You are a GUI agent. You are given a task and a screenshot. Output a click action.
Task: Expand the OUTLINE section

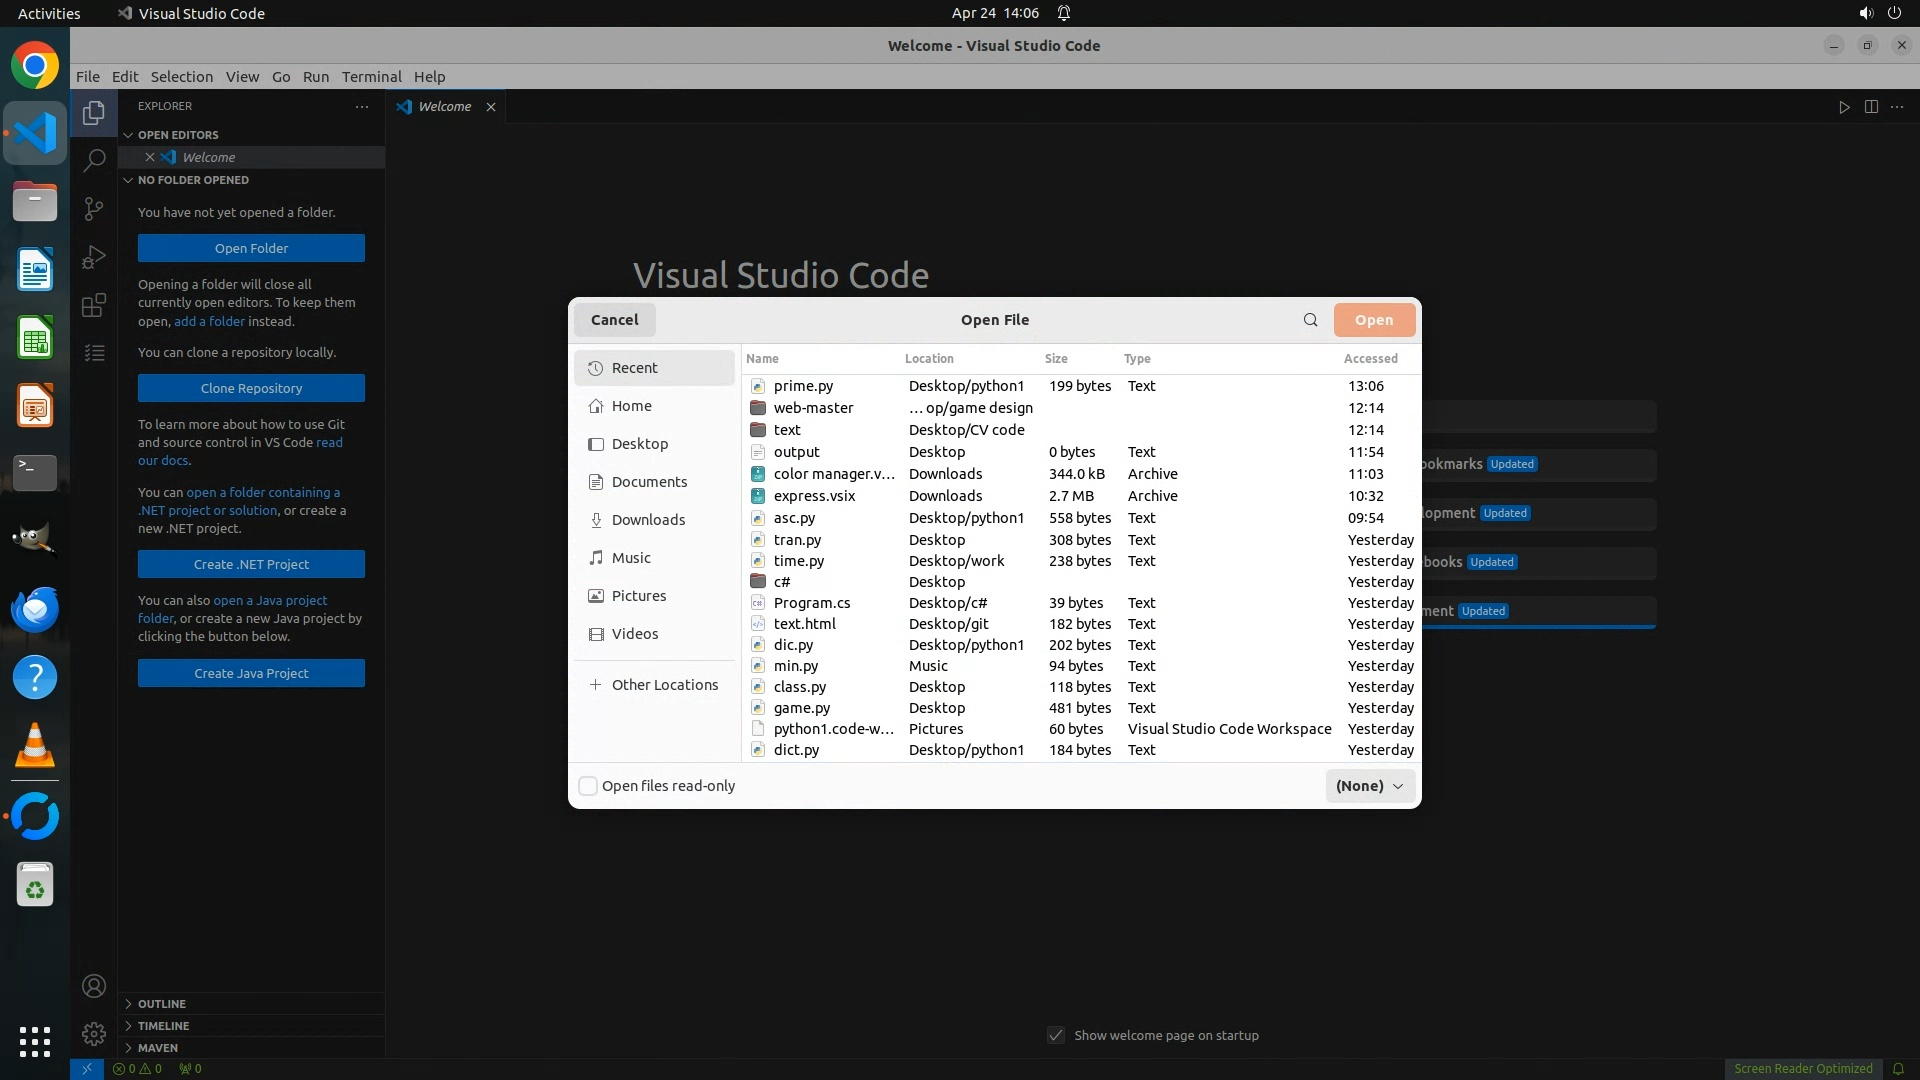(x=162, y=1004)
